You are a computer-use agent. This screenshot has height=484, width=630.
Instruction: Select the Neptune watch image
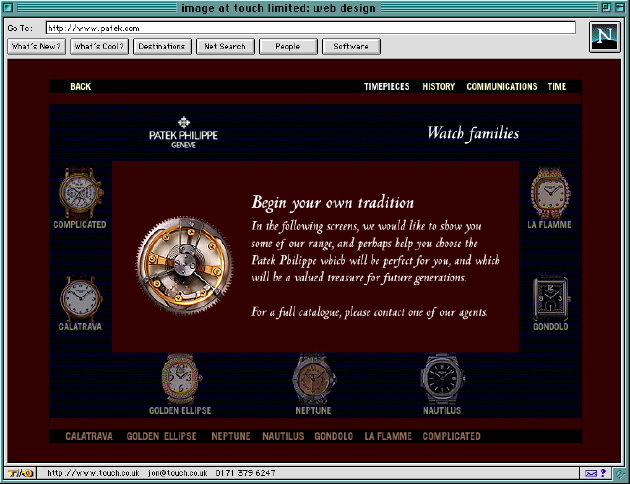(314, 379)
